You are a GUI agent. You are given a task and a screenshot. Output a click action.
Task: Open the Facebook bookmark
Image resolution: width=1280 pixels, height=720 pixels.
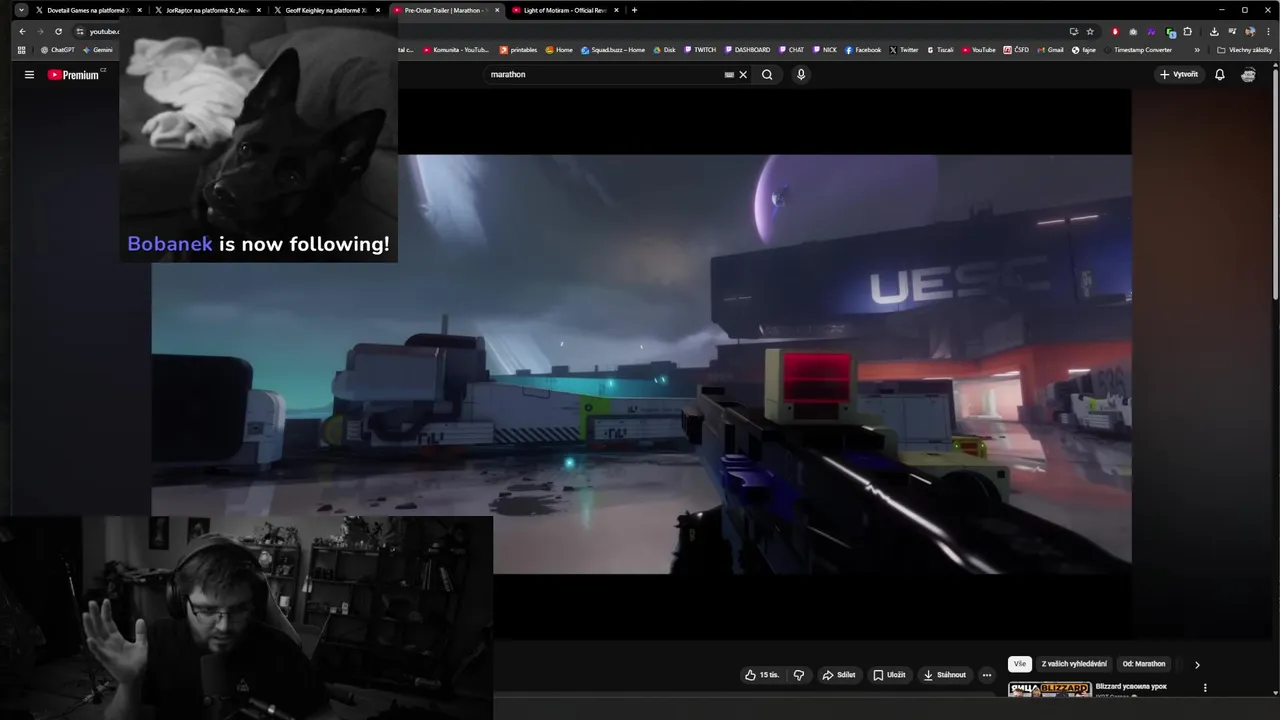[863, 50]
